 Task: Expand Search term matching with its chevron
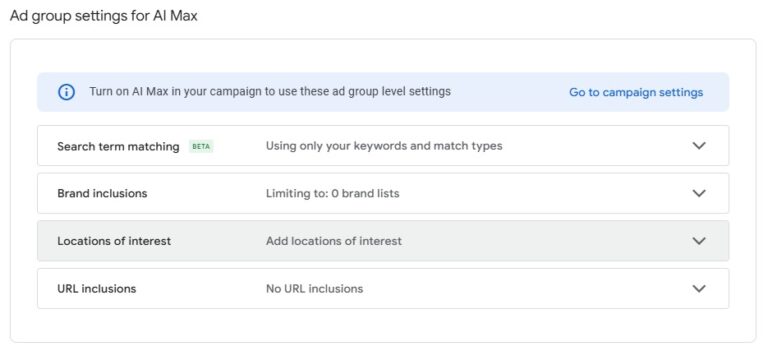(x=699, y=145)
